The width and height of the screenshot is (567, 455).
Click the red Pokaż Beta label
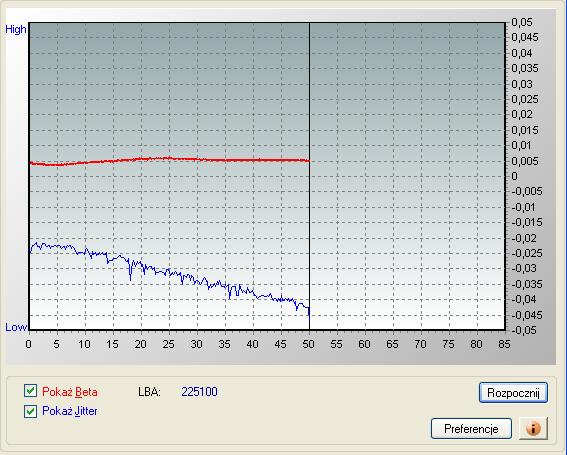click(69, 392)
